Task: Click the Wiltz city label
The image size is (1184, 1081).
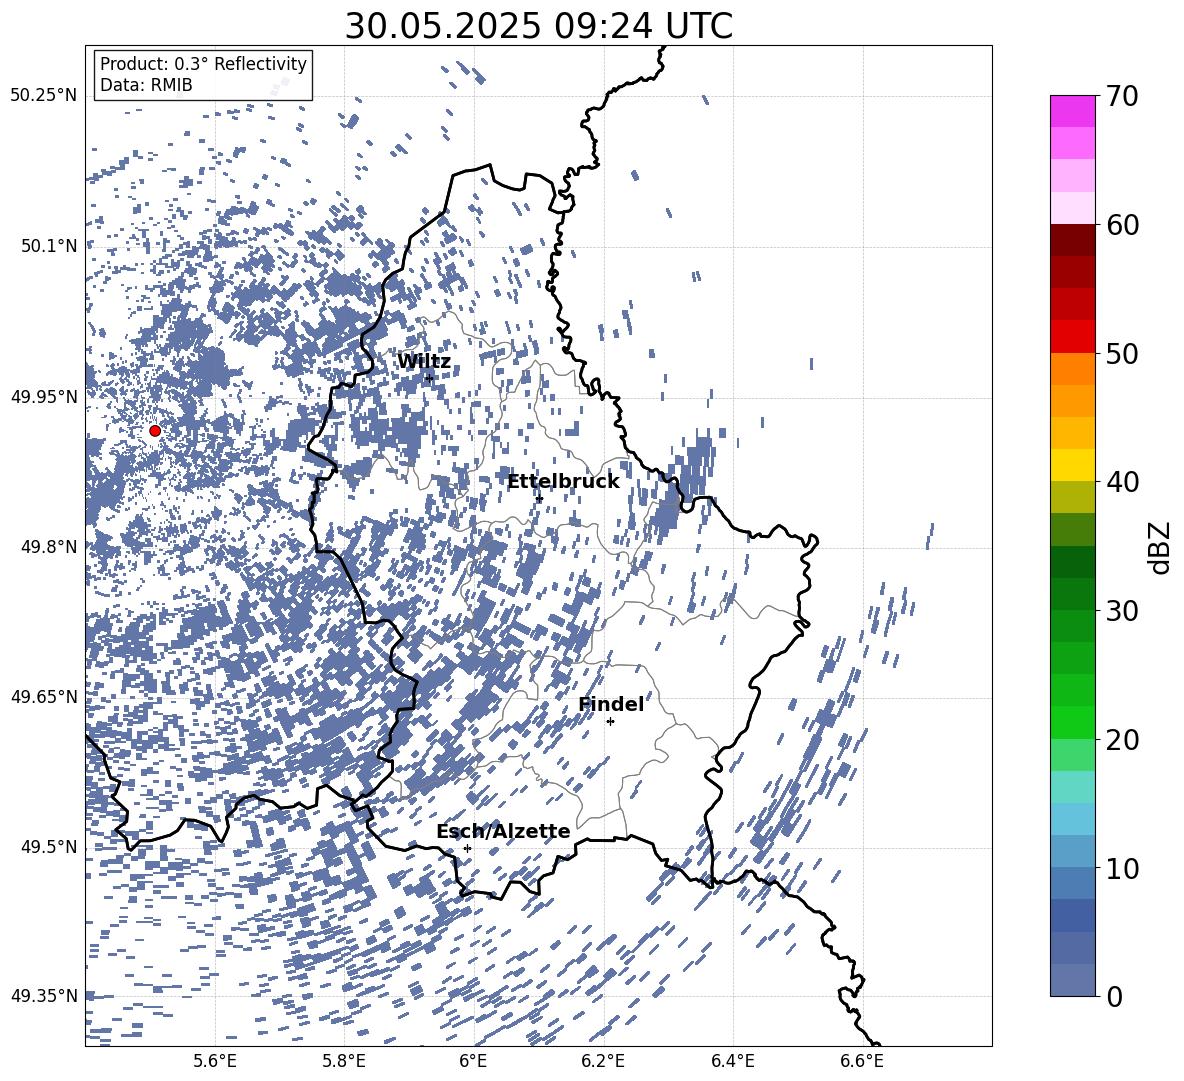Action: click(x=424, y=362)
